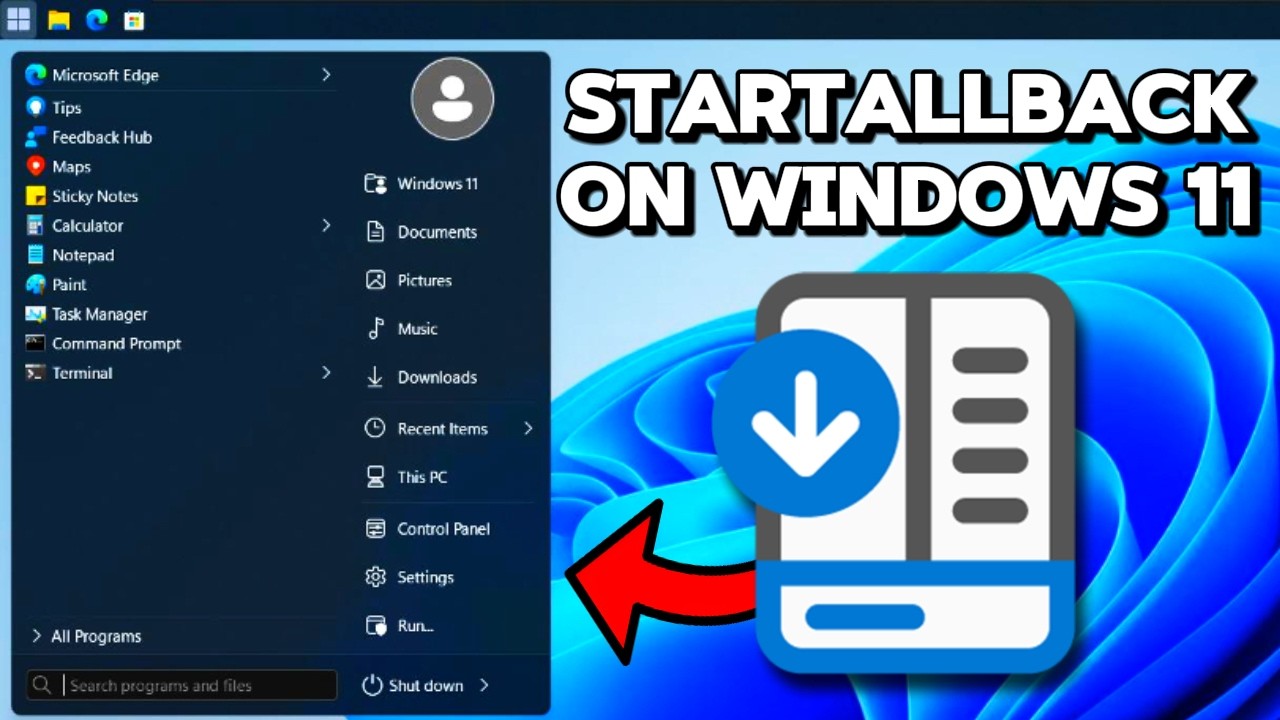Viewport: 1280px width, 720px height.
Task: Click the Shut down power icon
Action: (372, 685)
